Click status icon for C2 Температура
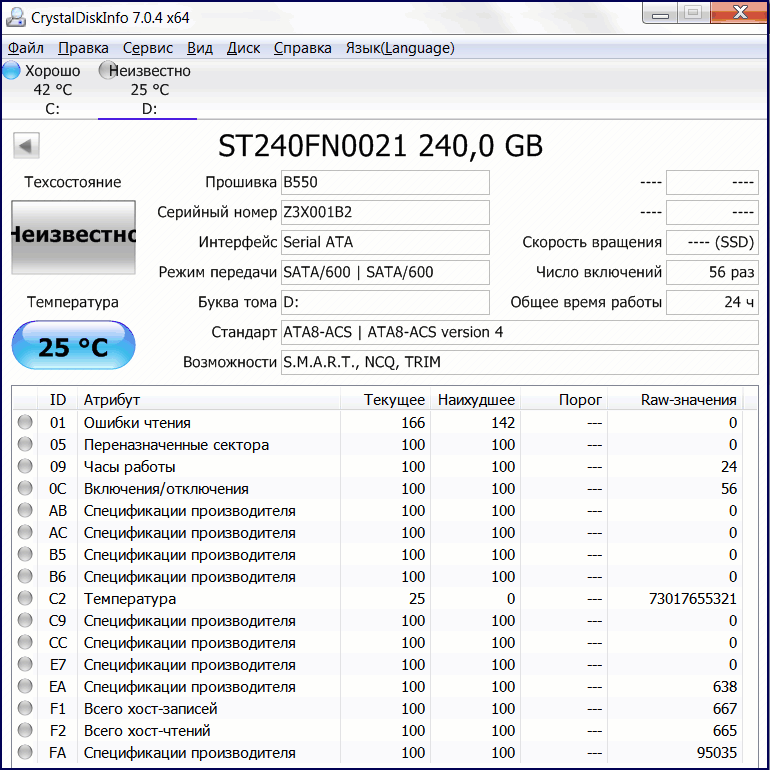This screenshot has height=770, width=770. pos(25,598)
